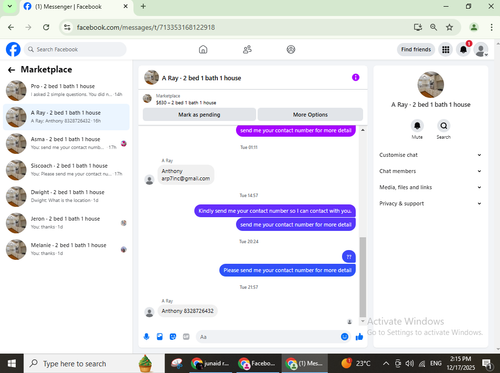
Task: Open the taskbar volume icon
Action: point(410,363)
